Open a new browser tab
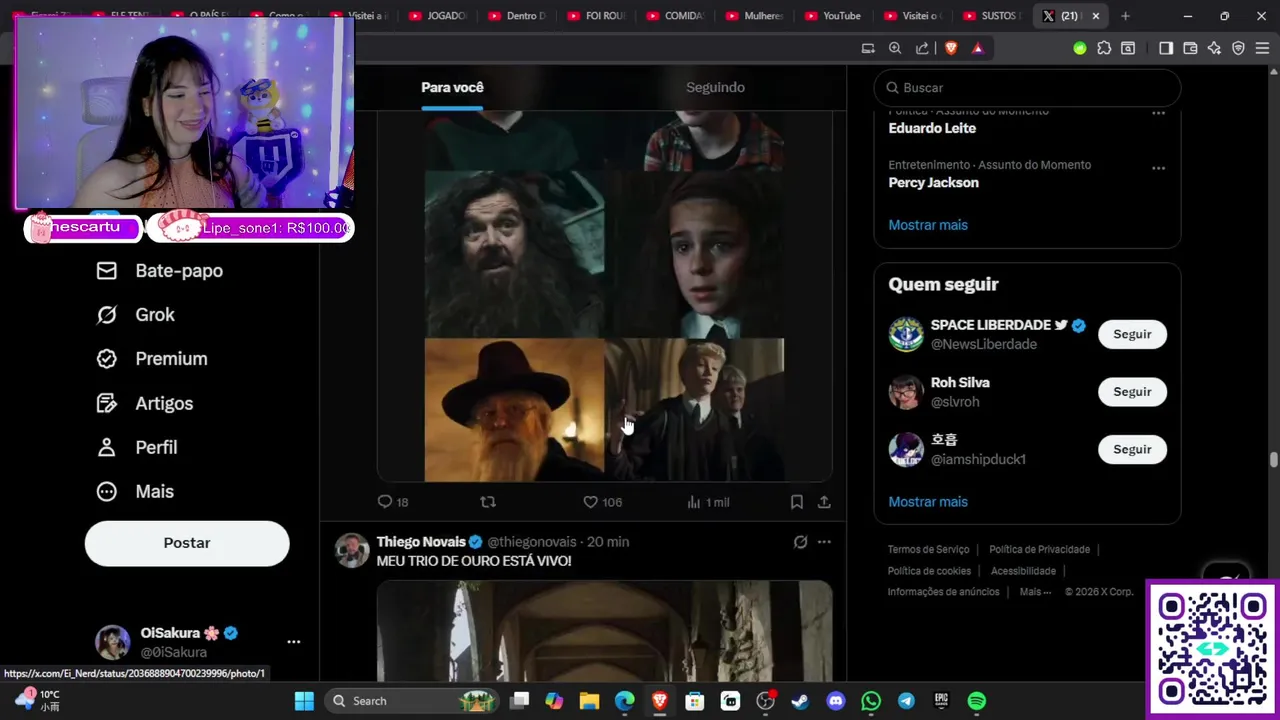The width and height of the screenshot is (1280, 720). pyautogui.click(x=1125, y=16)
